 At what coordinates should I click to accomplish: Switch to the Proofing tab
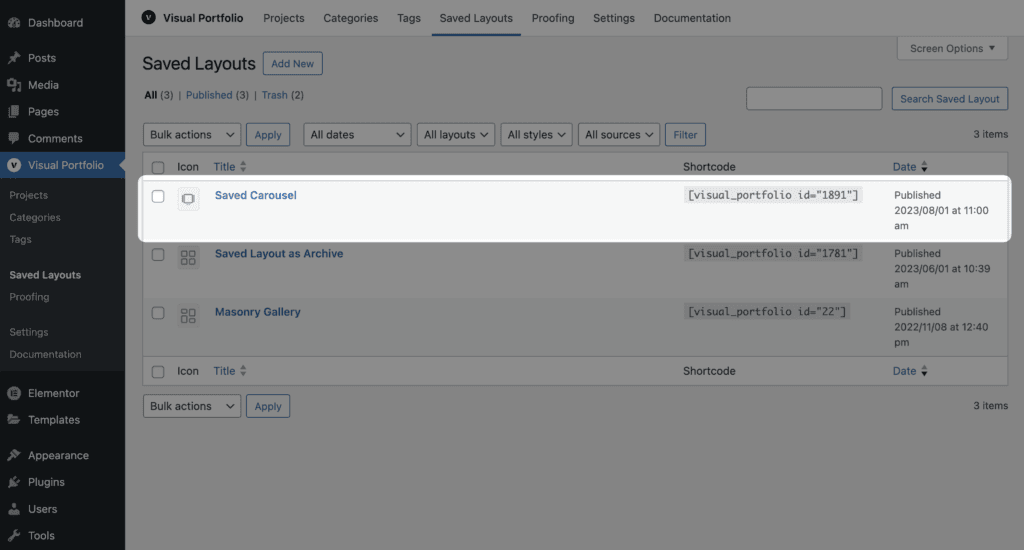coord(553,18)
